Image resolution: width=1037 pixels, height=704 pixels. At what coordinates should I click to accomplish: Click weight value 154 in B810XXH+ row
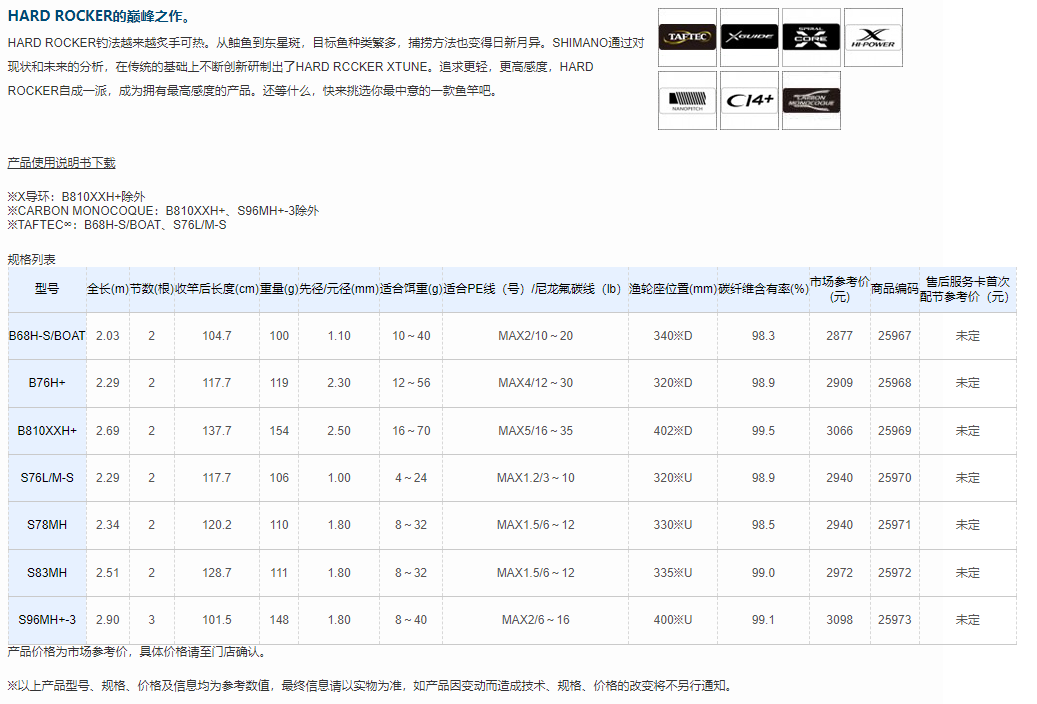click(279, 431)
